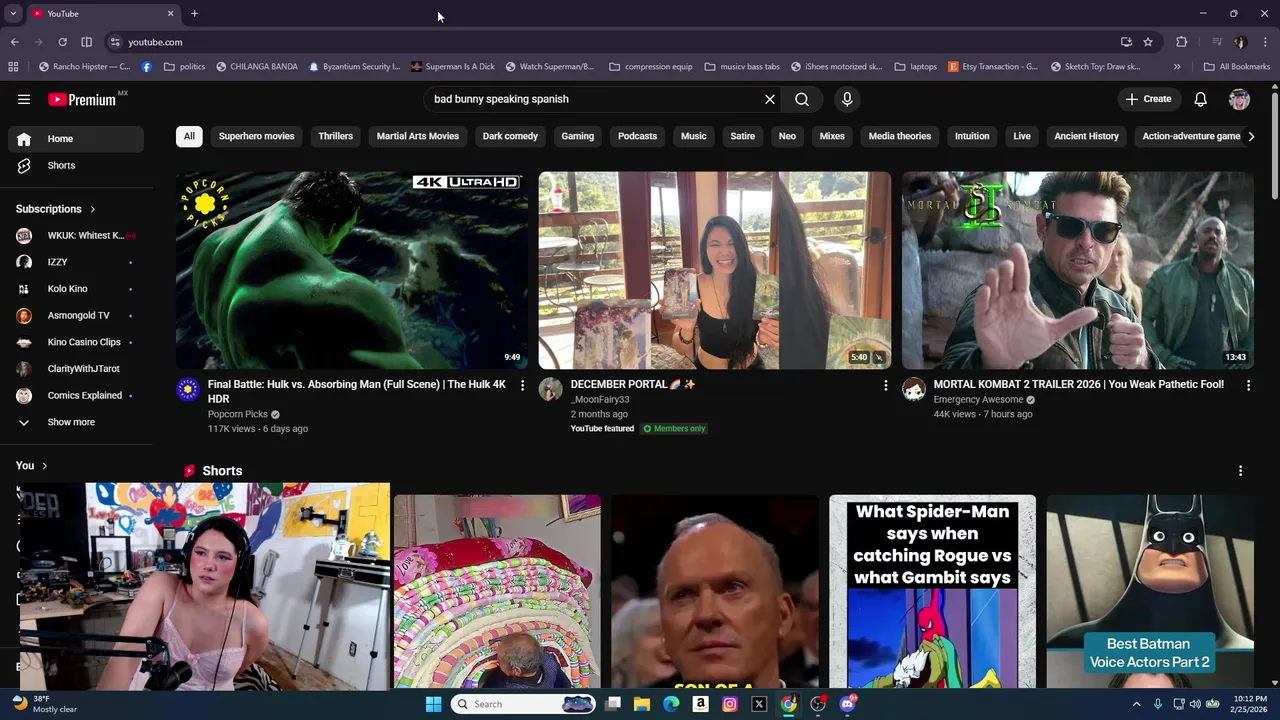Click the magnifier search button

pyautogui.click(x=802, y=99)
